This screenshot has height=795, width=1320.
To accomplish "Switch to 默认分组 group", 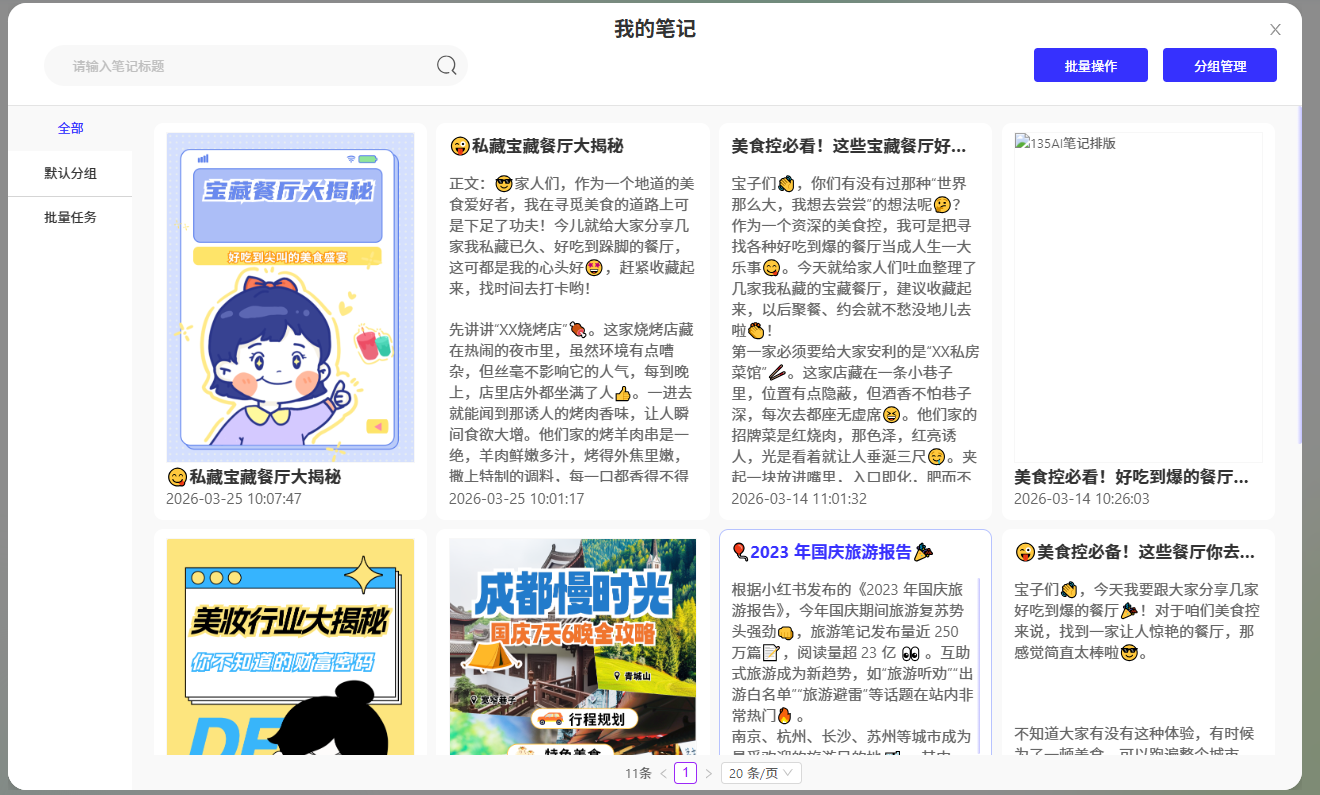I will [x=70, y=173].
